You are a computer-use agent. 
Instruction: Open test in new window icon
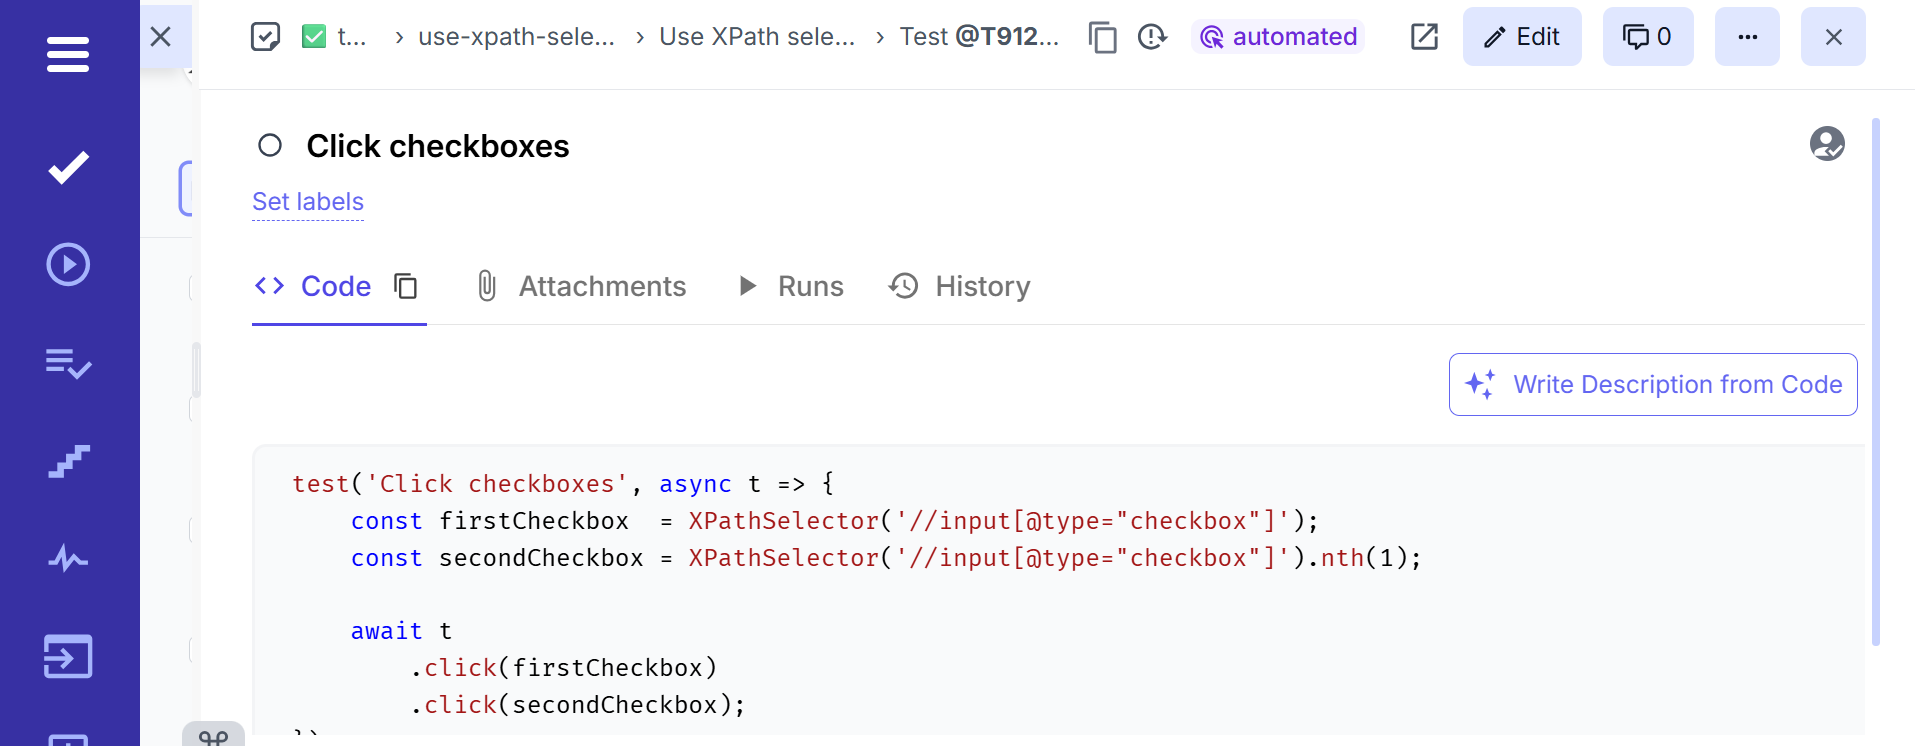(1423, 37)
